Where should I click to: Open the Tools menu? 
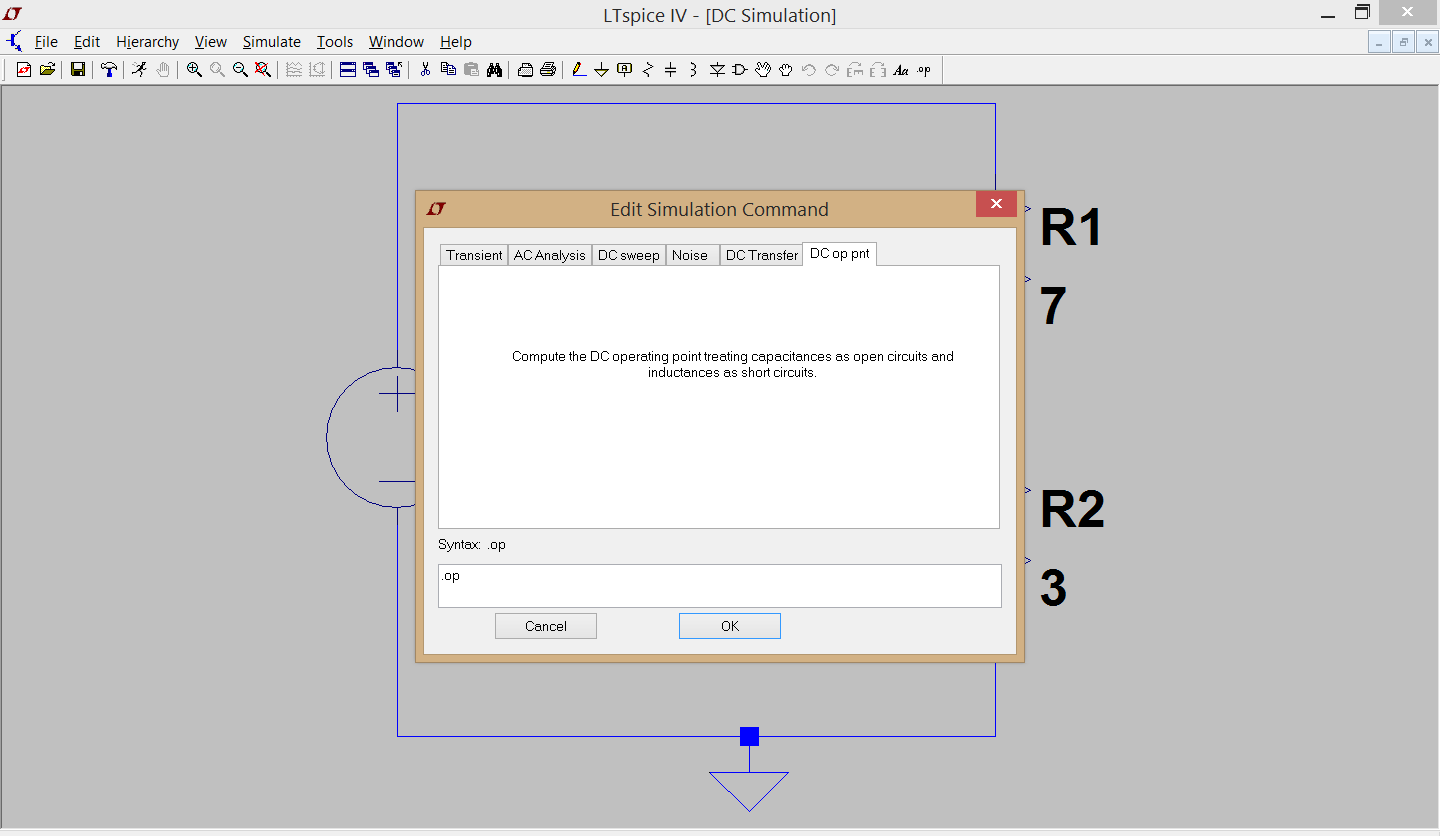coord(335,42)
